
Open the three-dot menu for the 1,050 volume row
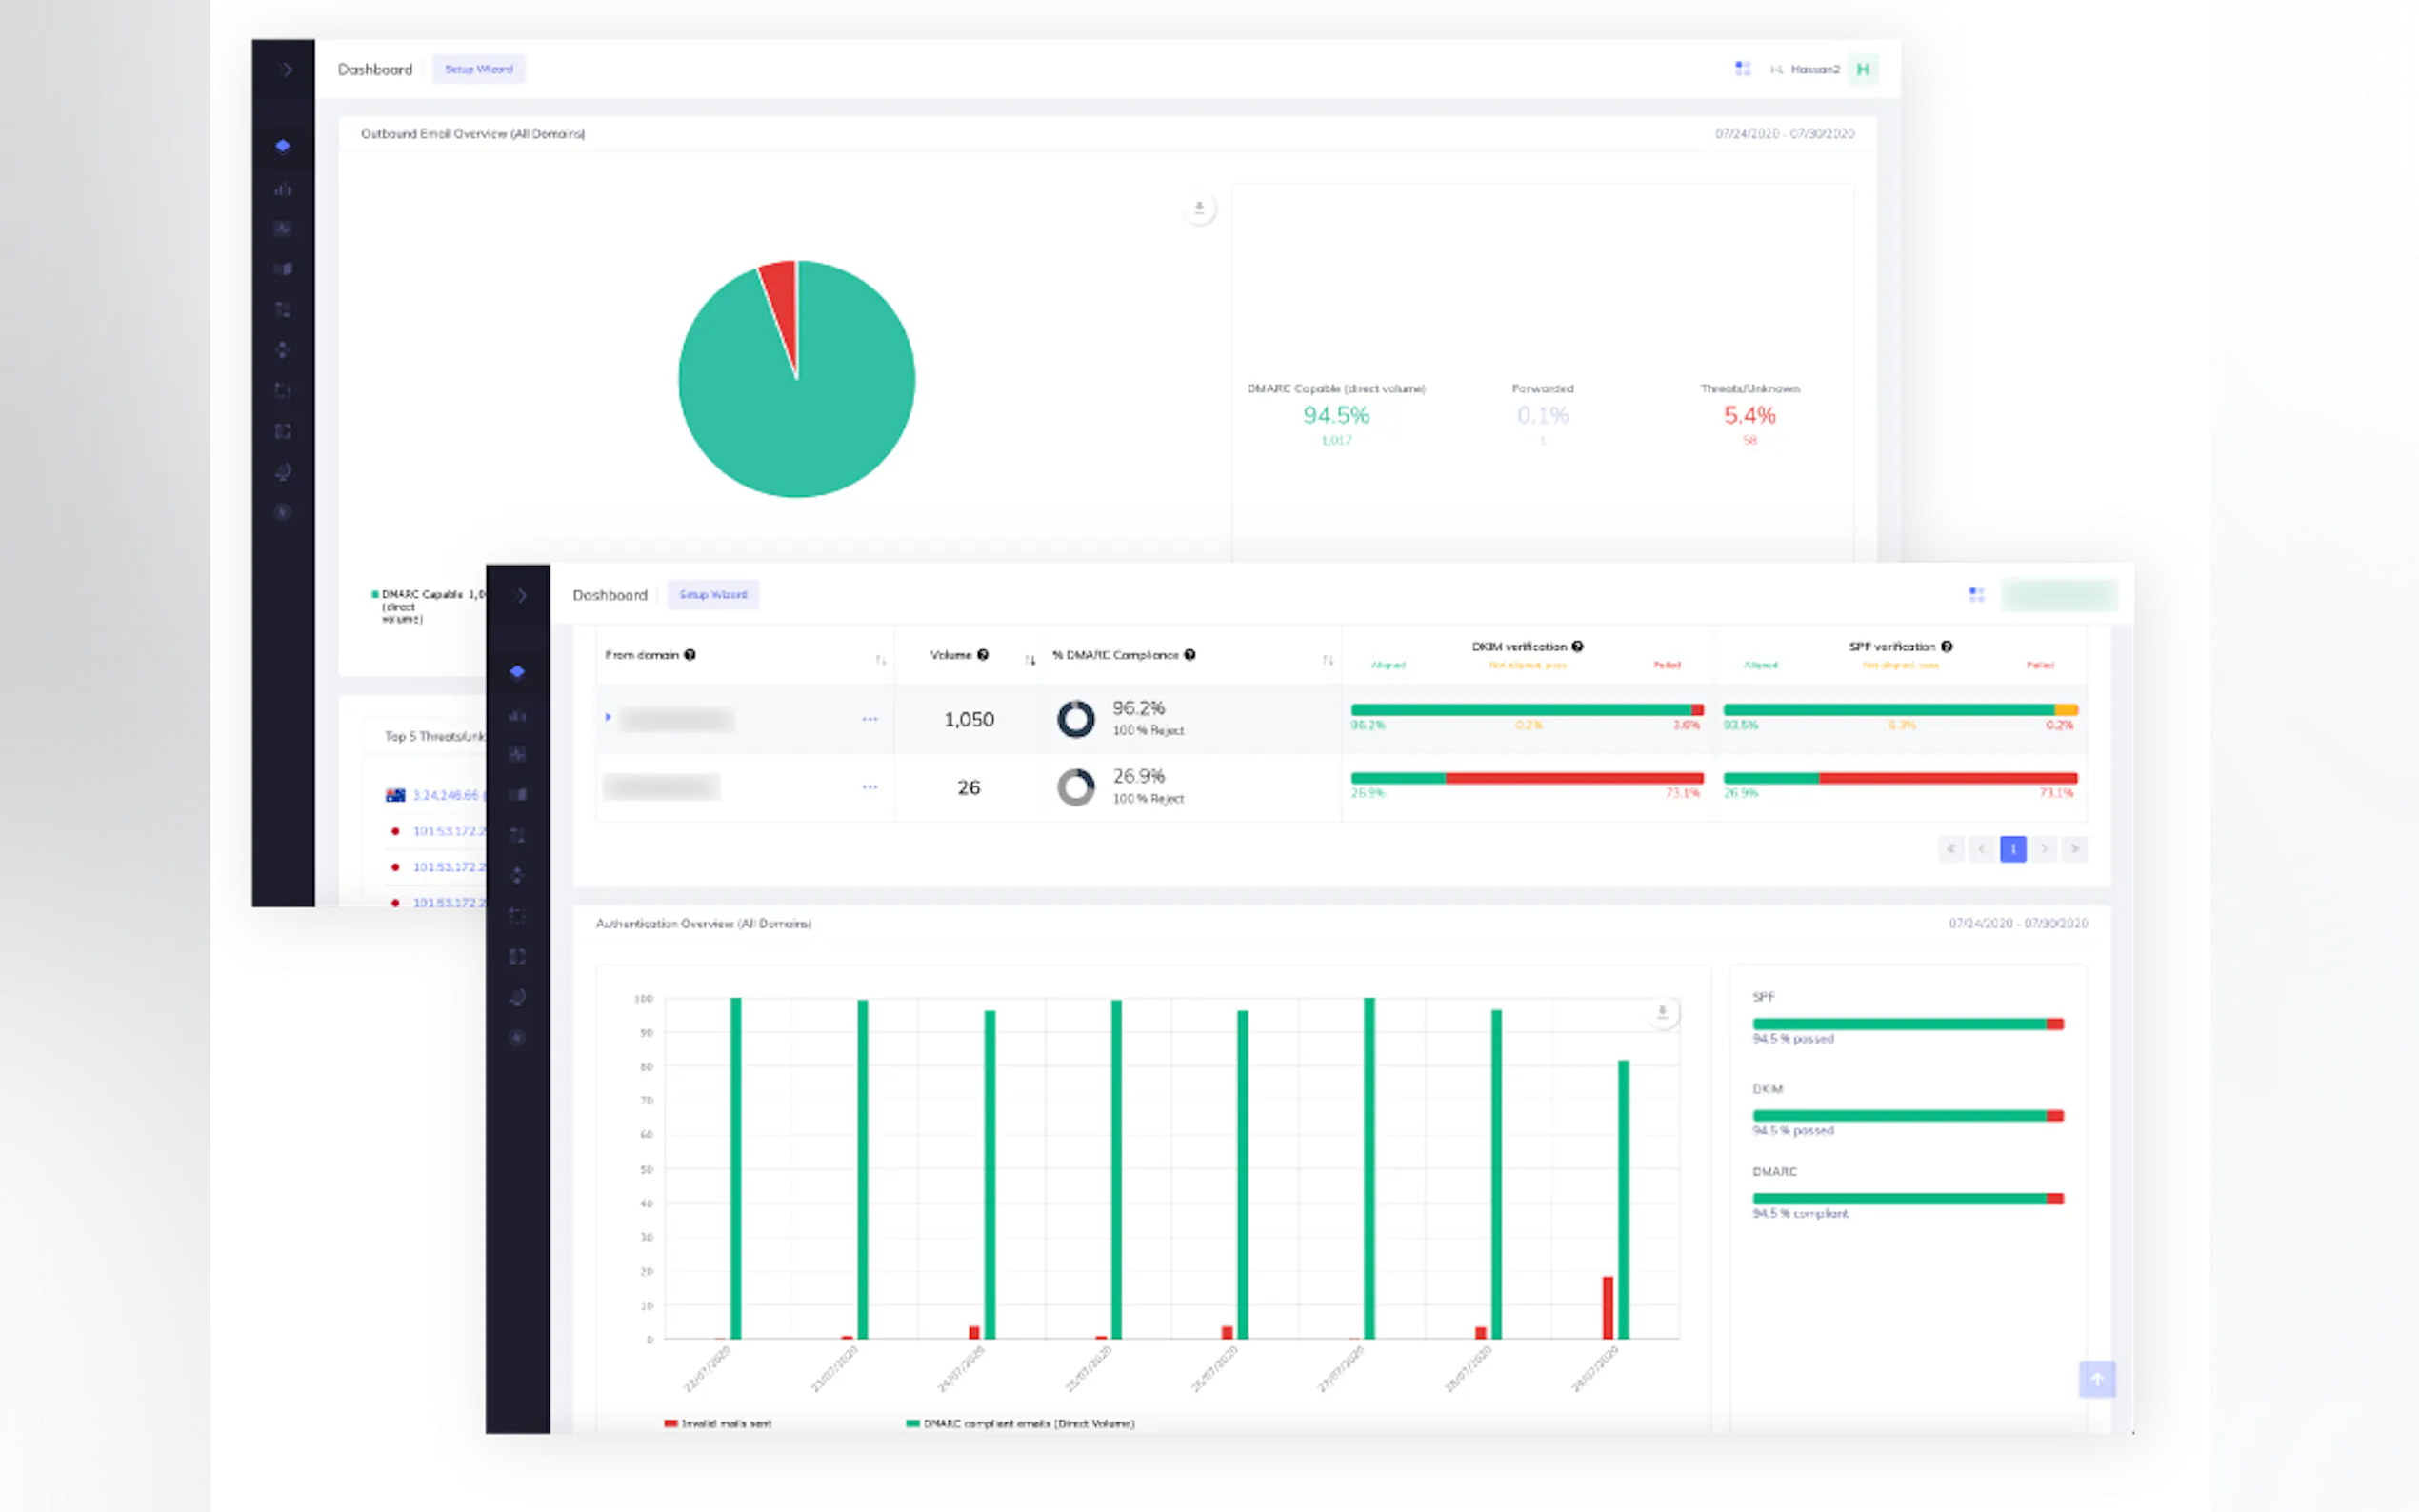coord(869,719)
